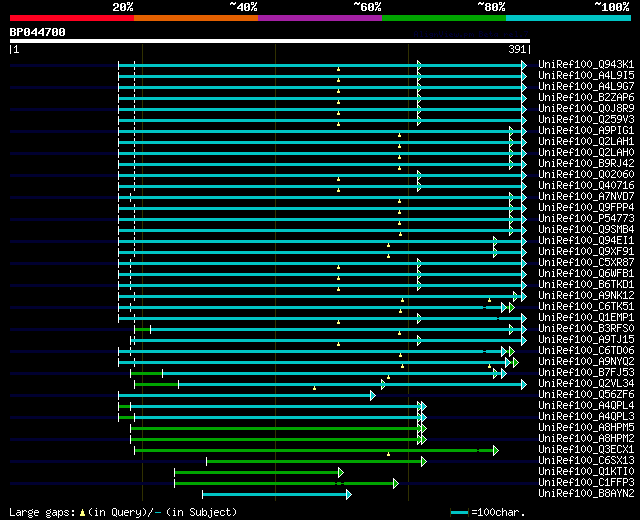Open the UniRef100_B8AYN2 entry
The width and height of the screenshot is (640, 520).
point(586,494)
